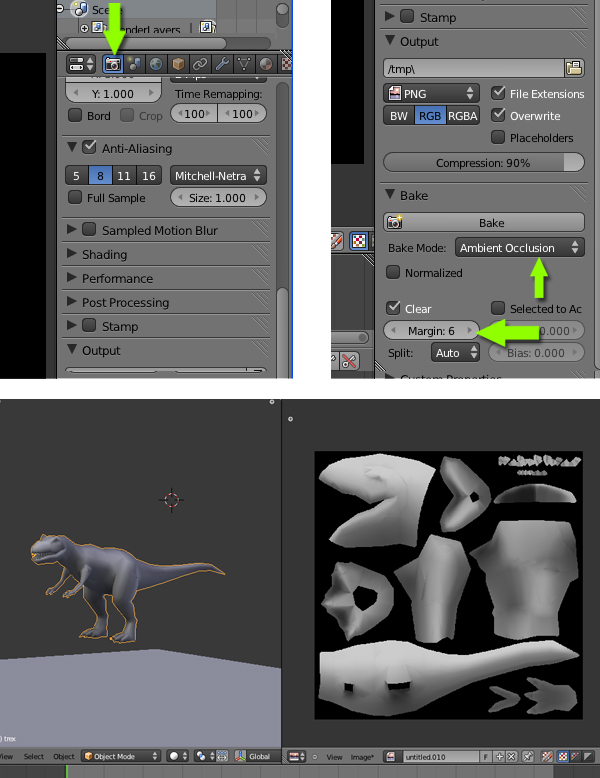Set anti-aliasing samples to 16
The height and width of the screenshot is (778, 600).
(x=149, y=176)
